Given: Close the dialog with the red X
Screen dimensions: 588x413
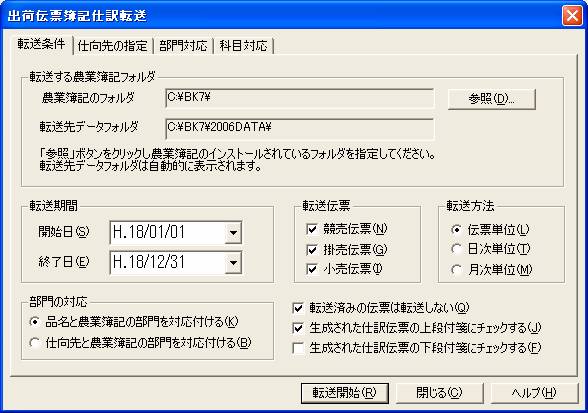Looking at the screenshot, I should (572, 16).
